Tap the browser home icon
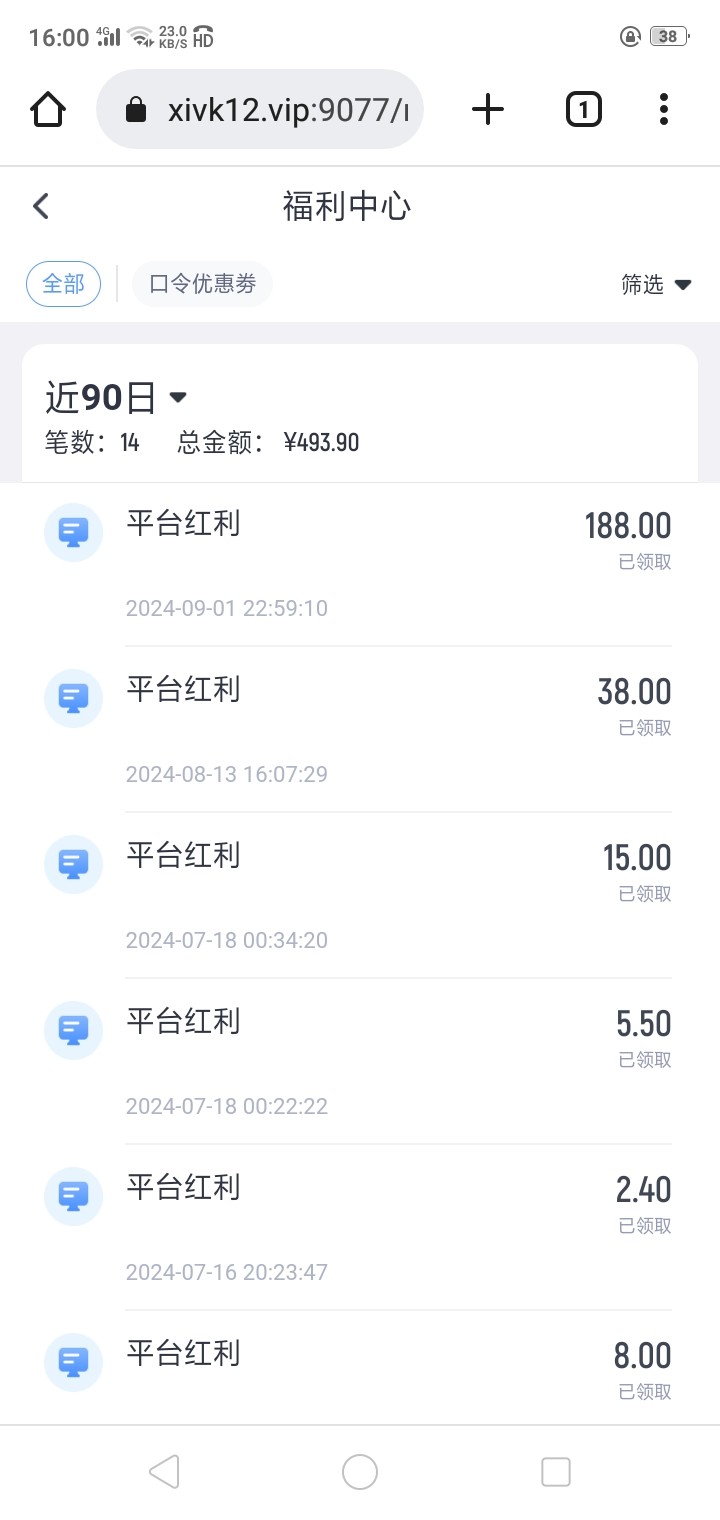720x1520 pixels. click(48, 109)
